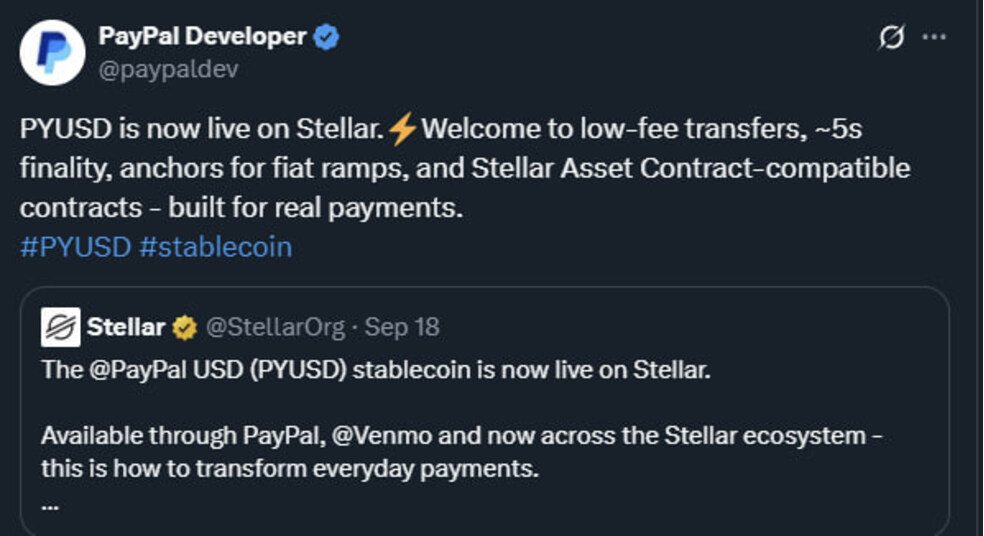984x536 pixels.
Task: Click the gold verified badge beside Stellar
Action: (185, 327)
